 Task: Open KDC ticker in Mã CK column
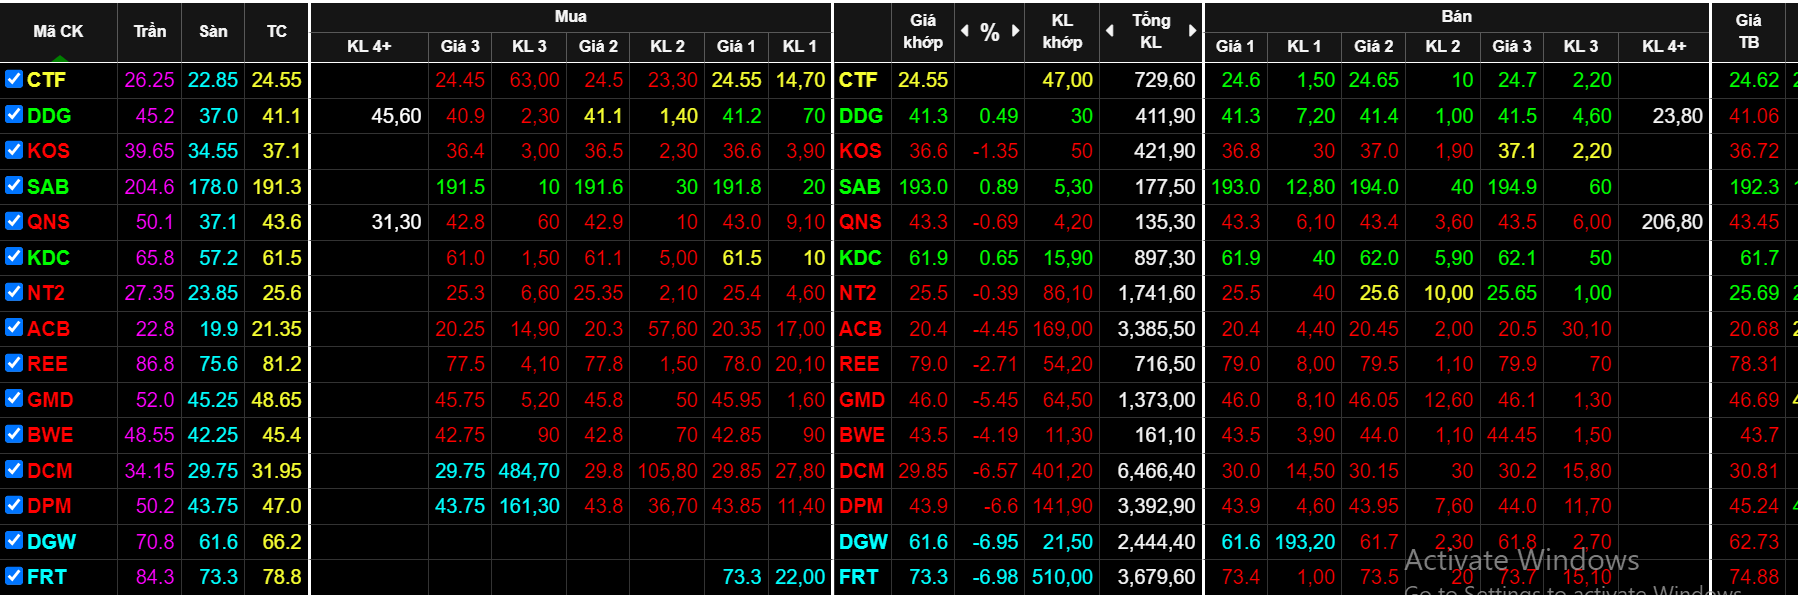click(x=48, y=257)
